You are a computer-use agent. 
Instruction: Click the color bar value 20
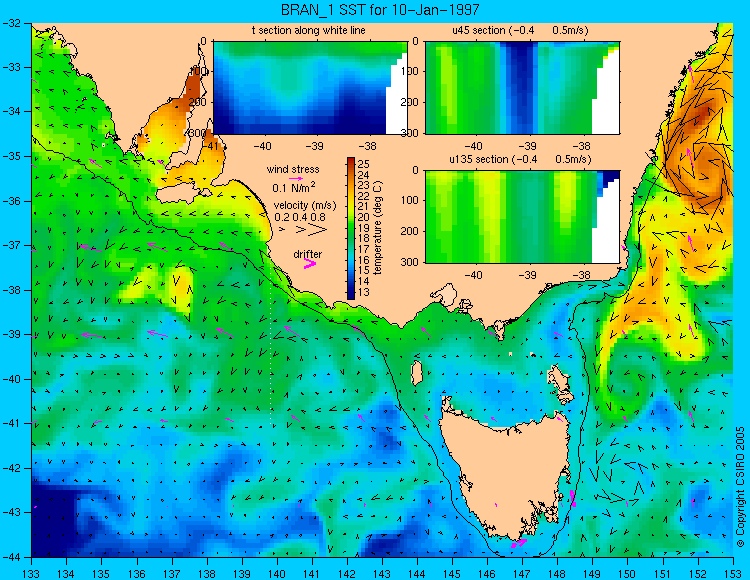pyautogui.click(x=364, y=217)
